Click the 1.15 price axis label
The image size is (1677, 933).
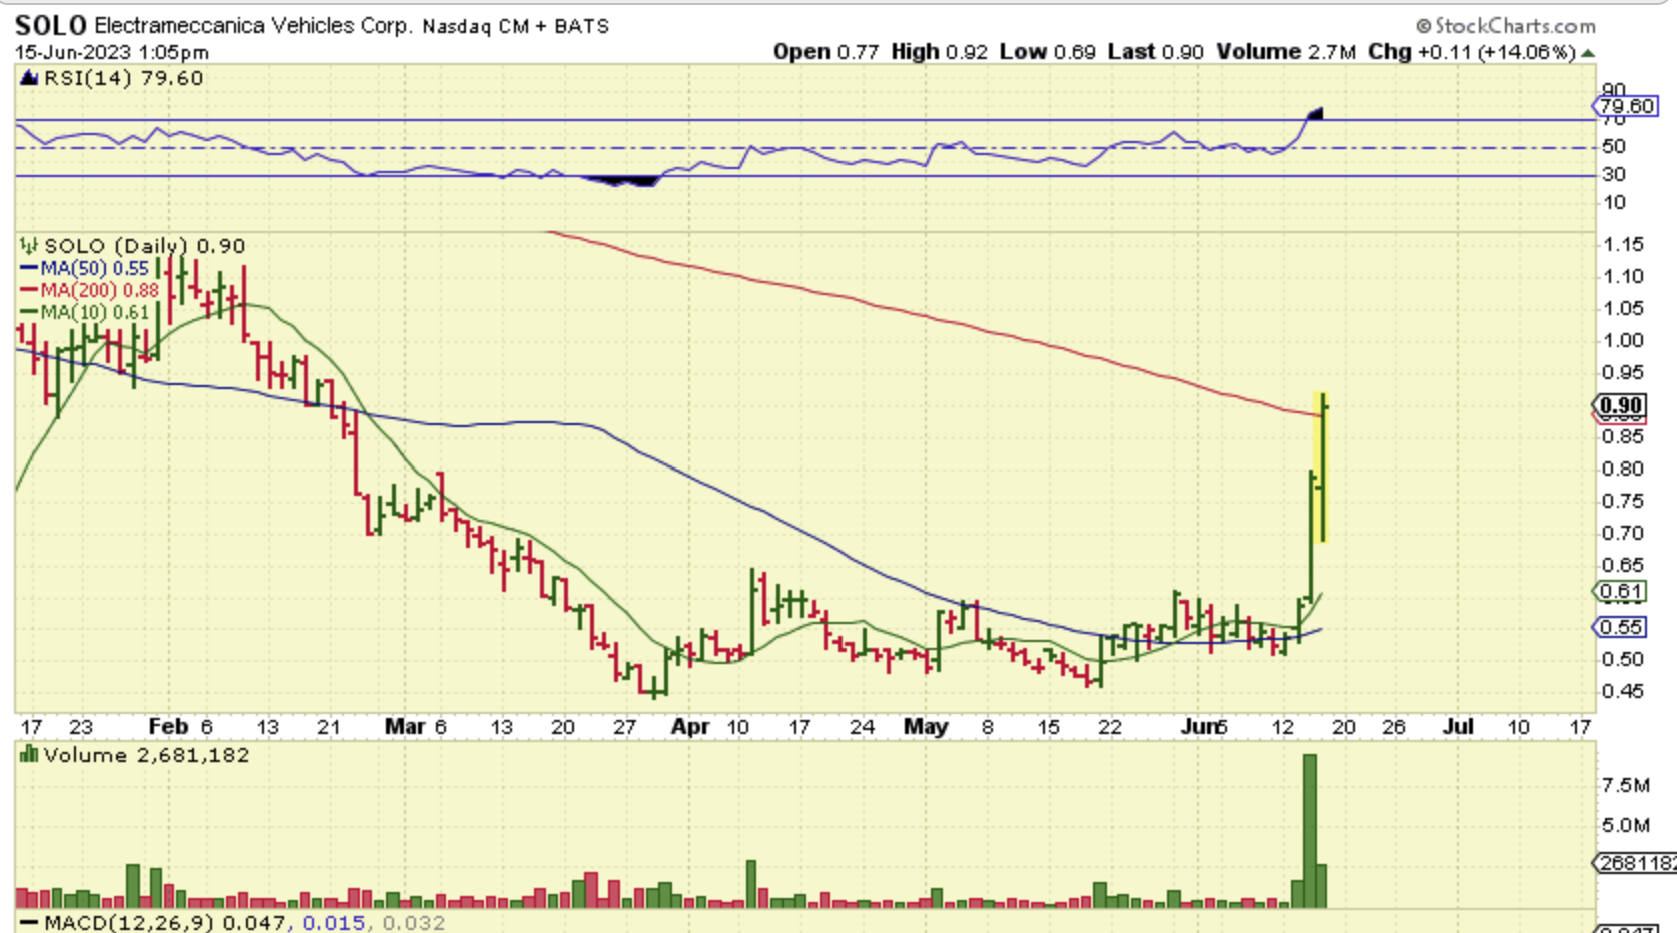(1622, 245)
